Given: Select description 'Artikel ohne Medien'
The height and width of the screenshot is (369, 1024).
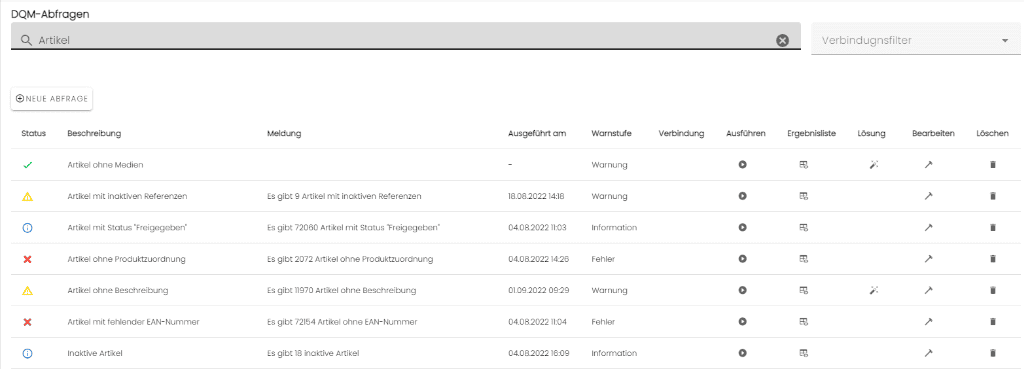Looking at the screenshot, I should click(105, 165).
